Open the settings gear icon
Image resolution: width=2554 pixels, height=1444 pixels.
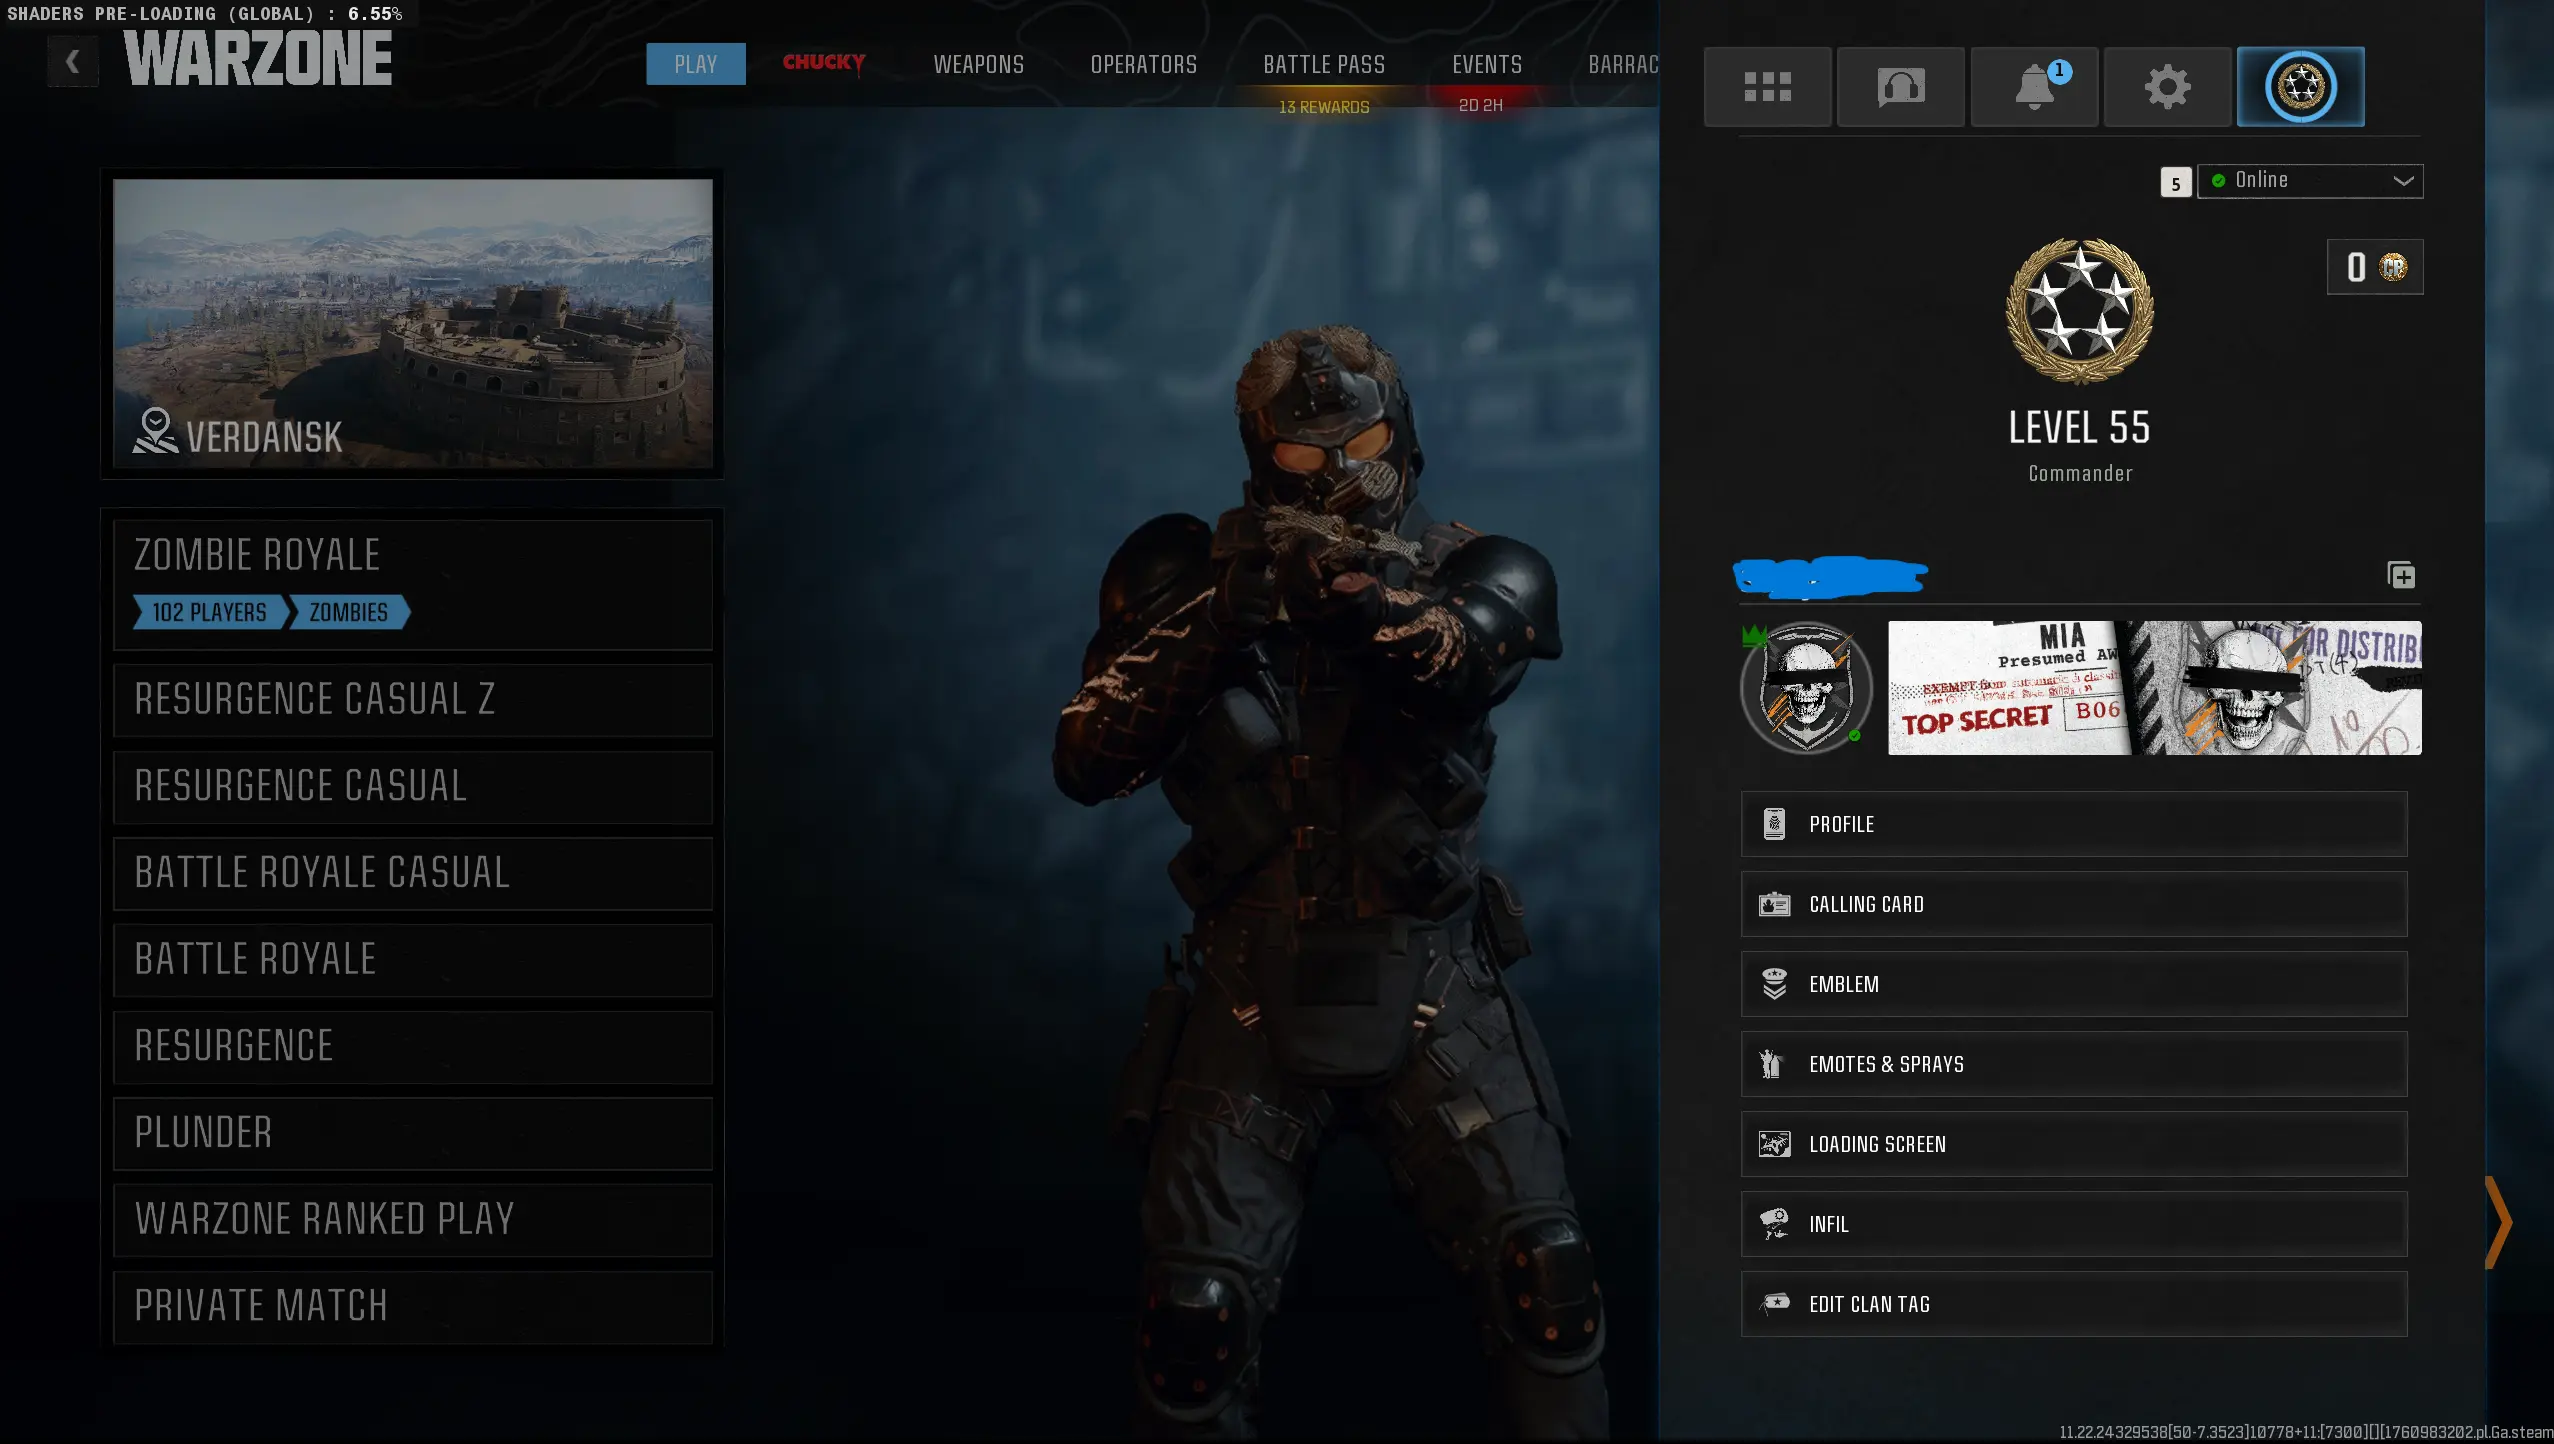[2167, 87]
